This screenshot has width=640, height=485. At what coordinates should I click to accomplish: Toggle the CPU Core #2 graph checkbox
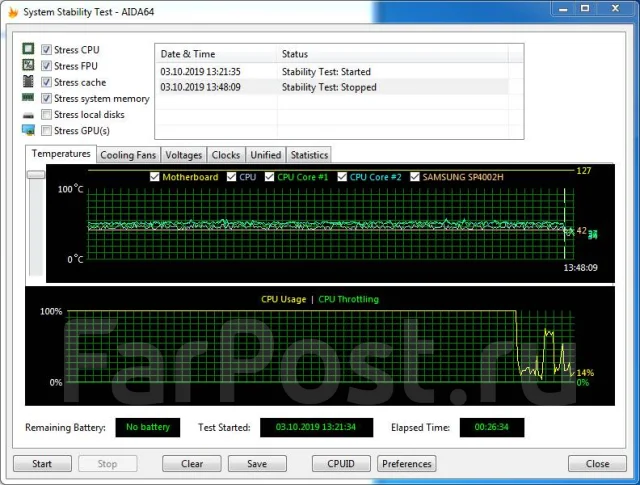point(342,177)
